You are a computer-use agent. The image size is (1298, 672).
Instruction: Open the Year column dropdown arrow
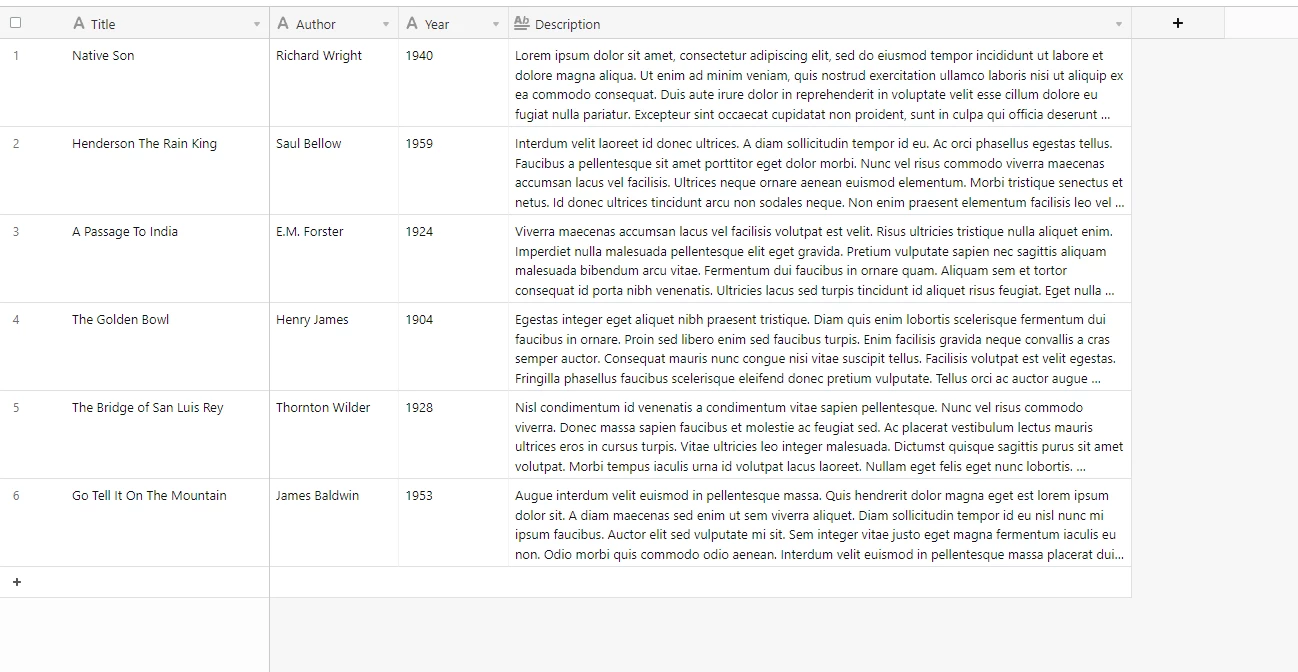tap(496, 24)
